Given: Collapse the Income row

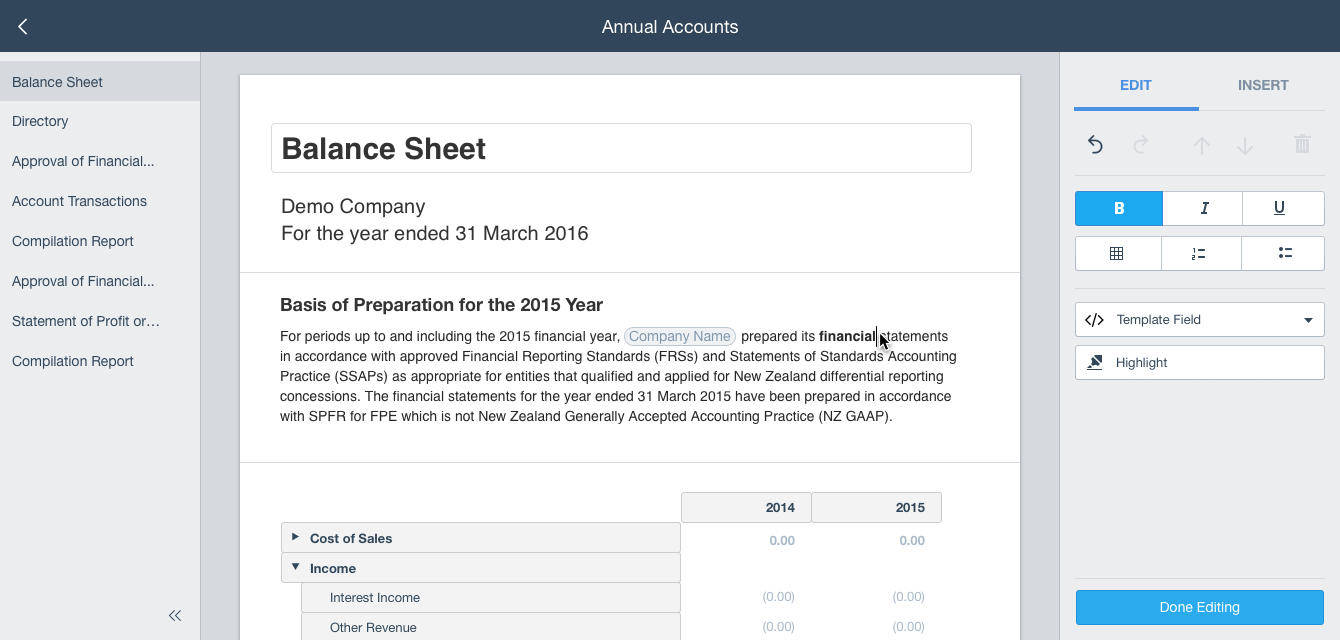Looking at the screenshot, I should (x=295, y=567).
